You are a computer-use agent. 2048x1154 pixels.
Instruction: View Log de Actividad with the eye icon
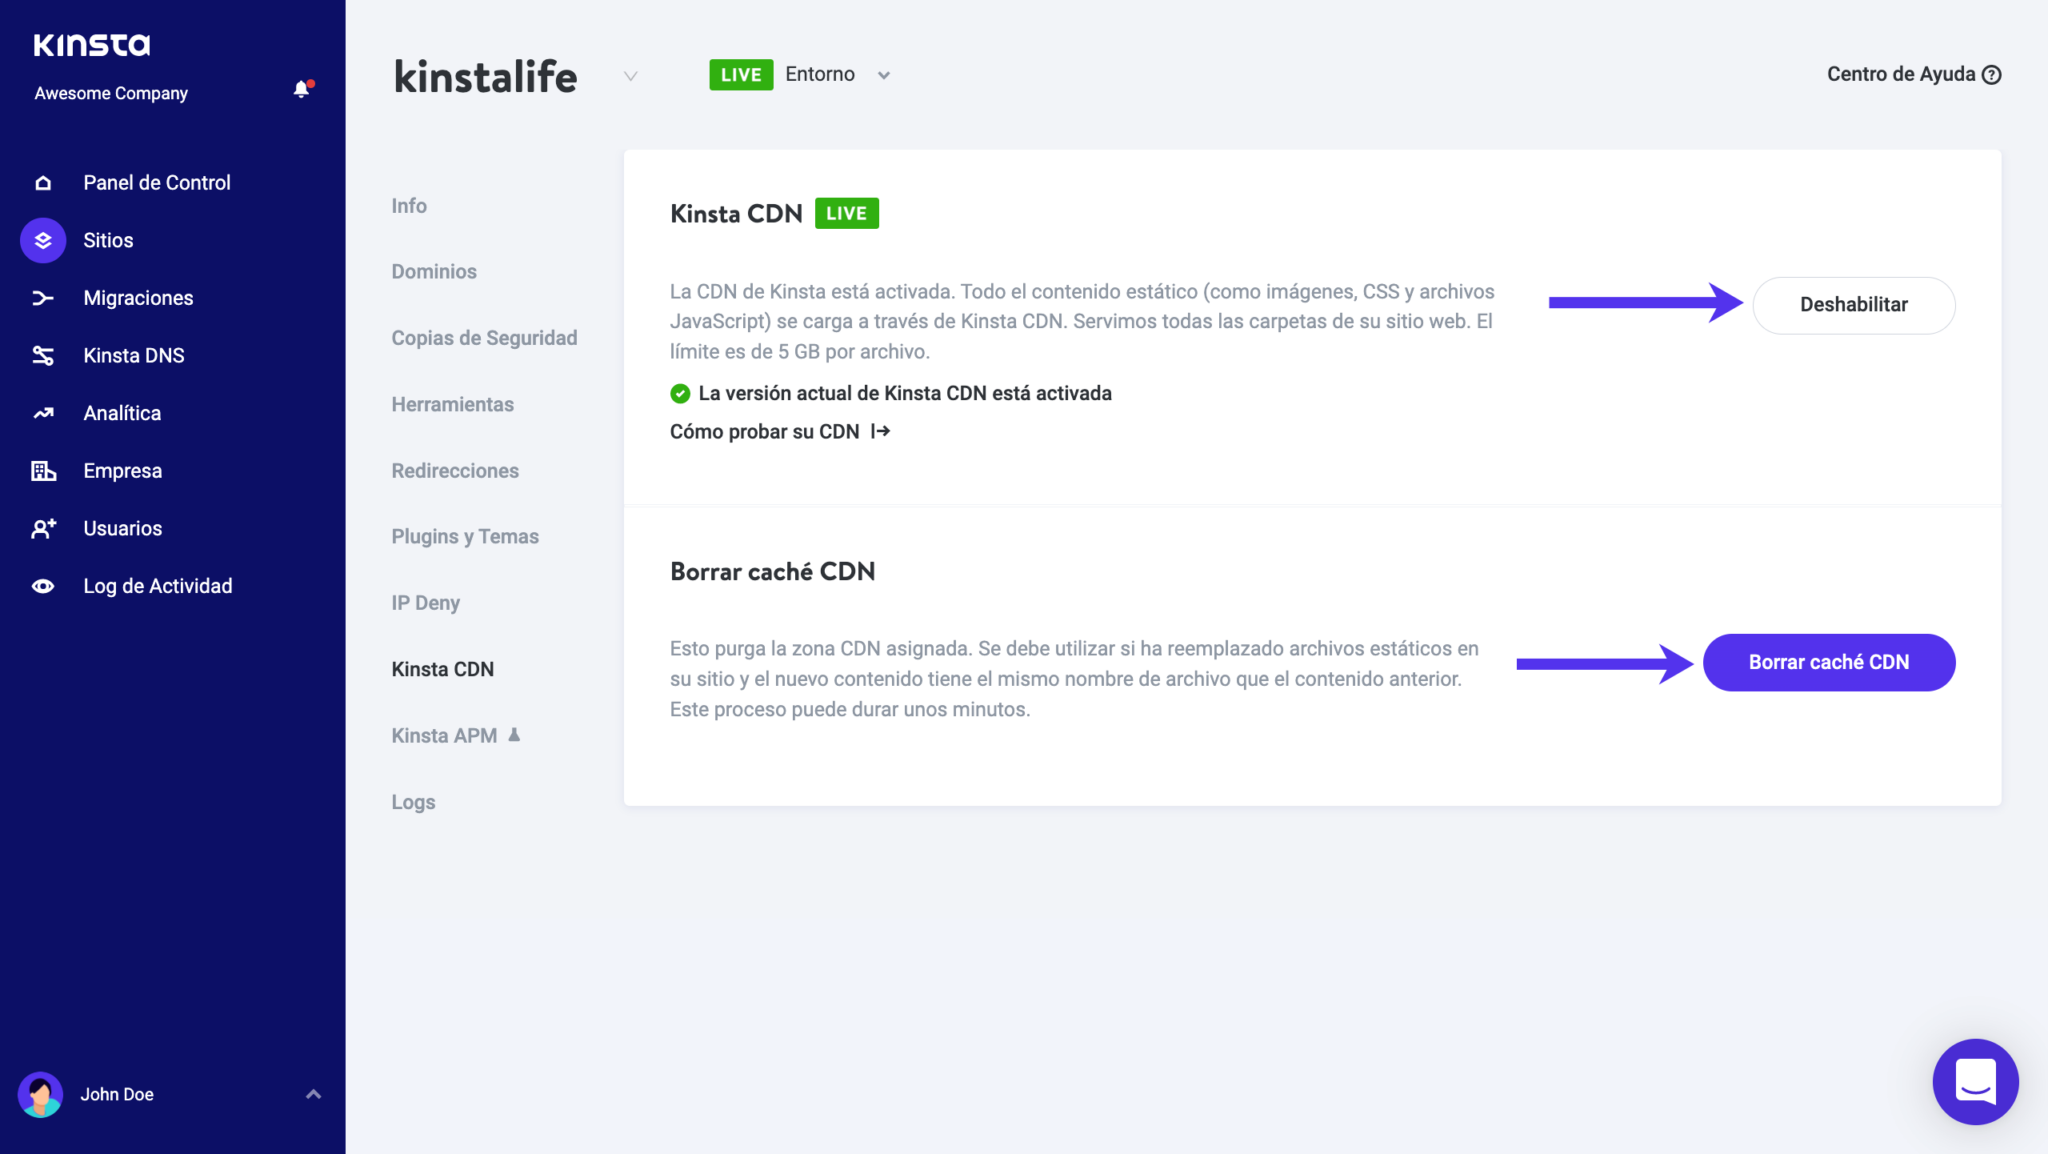[x=42, y=585]
